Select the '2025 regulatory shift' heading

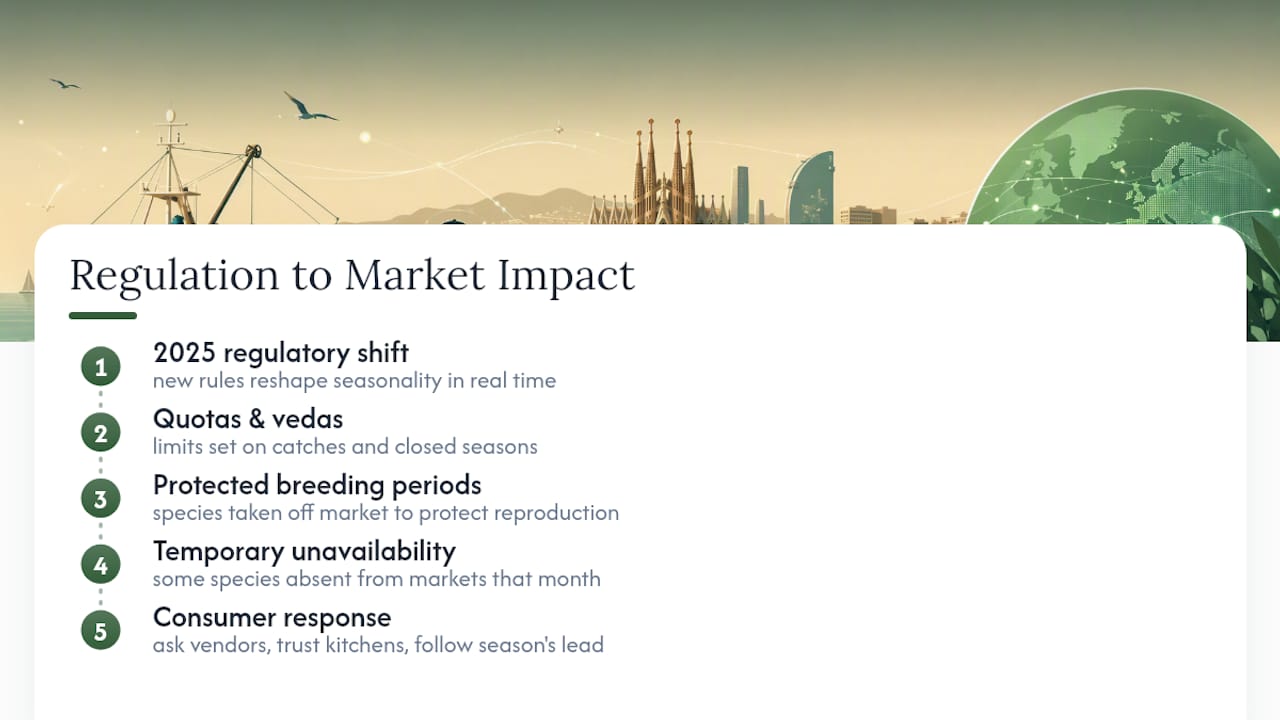click(281, 352)
